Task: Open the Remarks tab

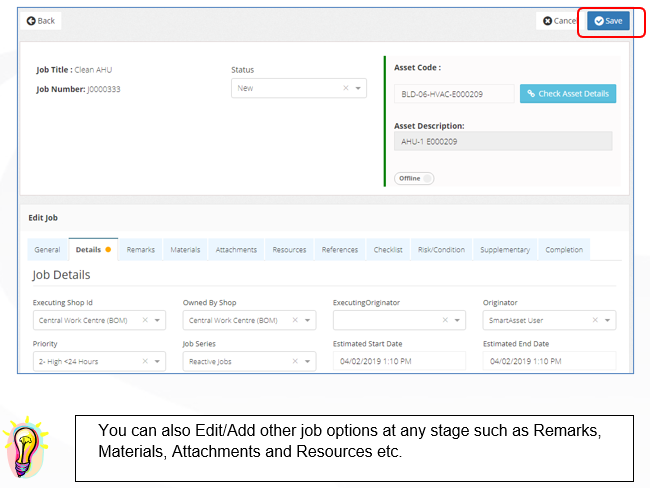Action: point(141,250)
